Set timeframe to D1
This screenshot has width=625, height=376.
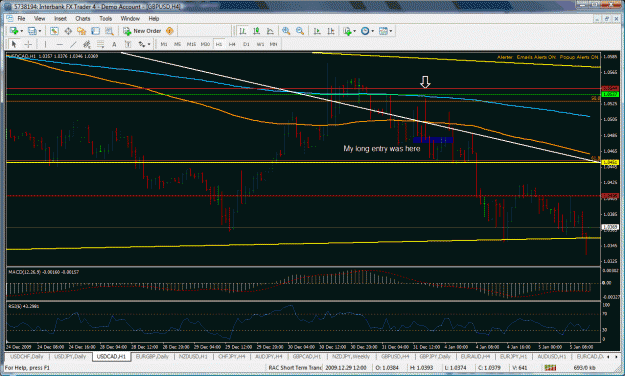tap(246, 44)
